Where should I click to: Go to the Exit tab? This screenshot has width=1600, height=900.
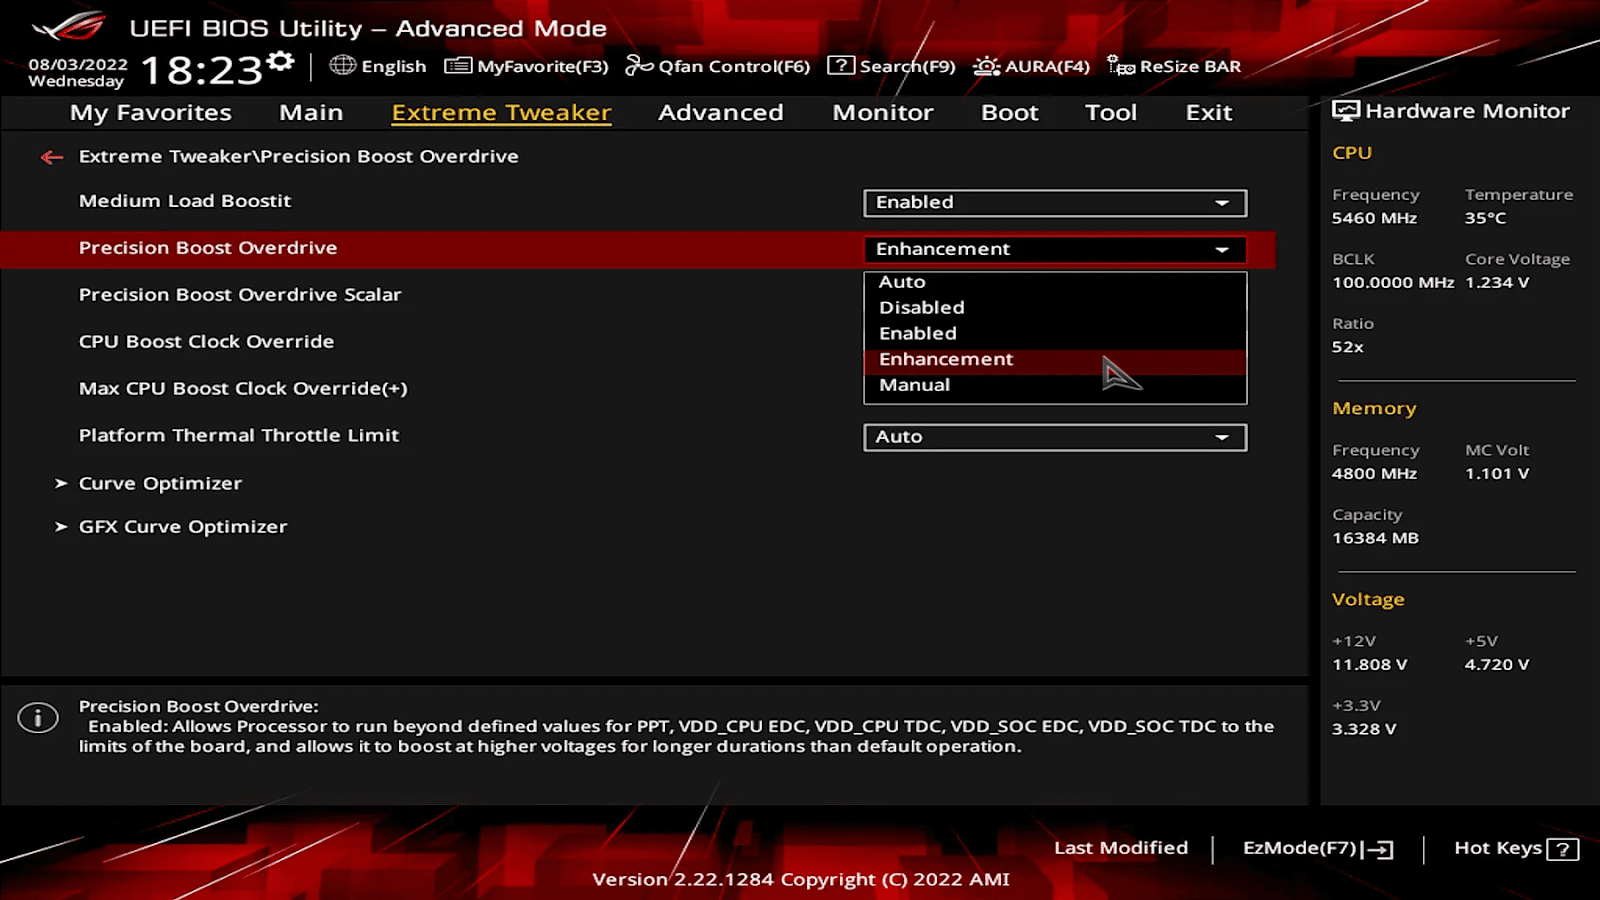(x=1209, y=113)
